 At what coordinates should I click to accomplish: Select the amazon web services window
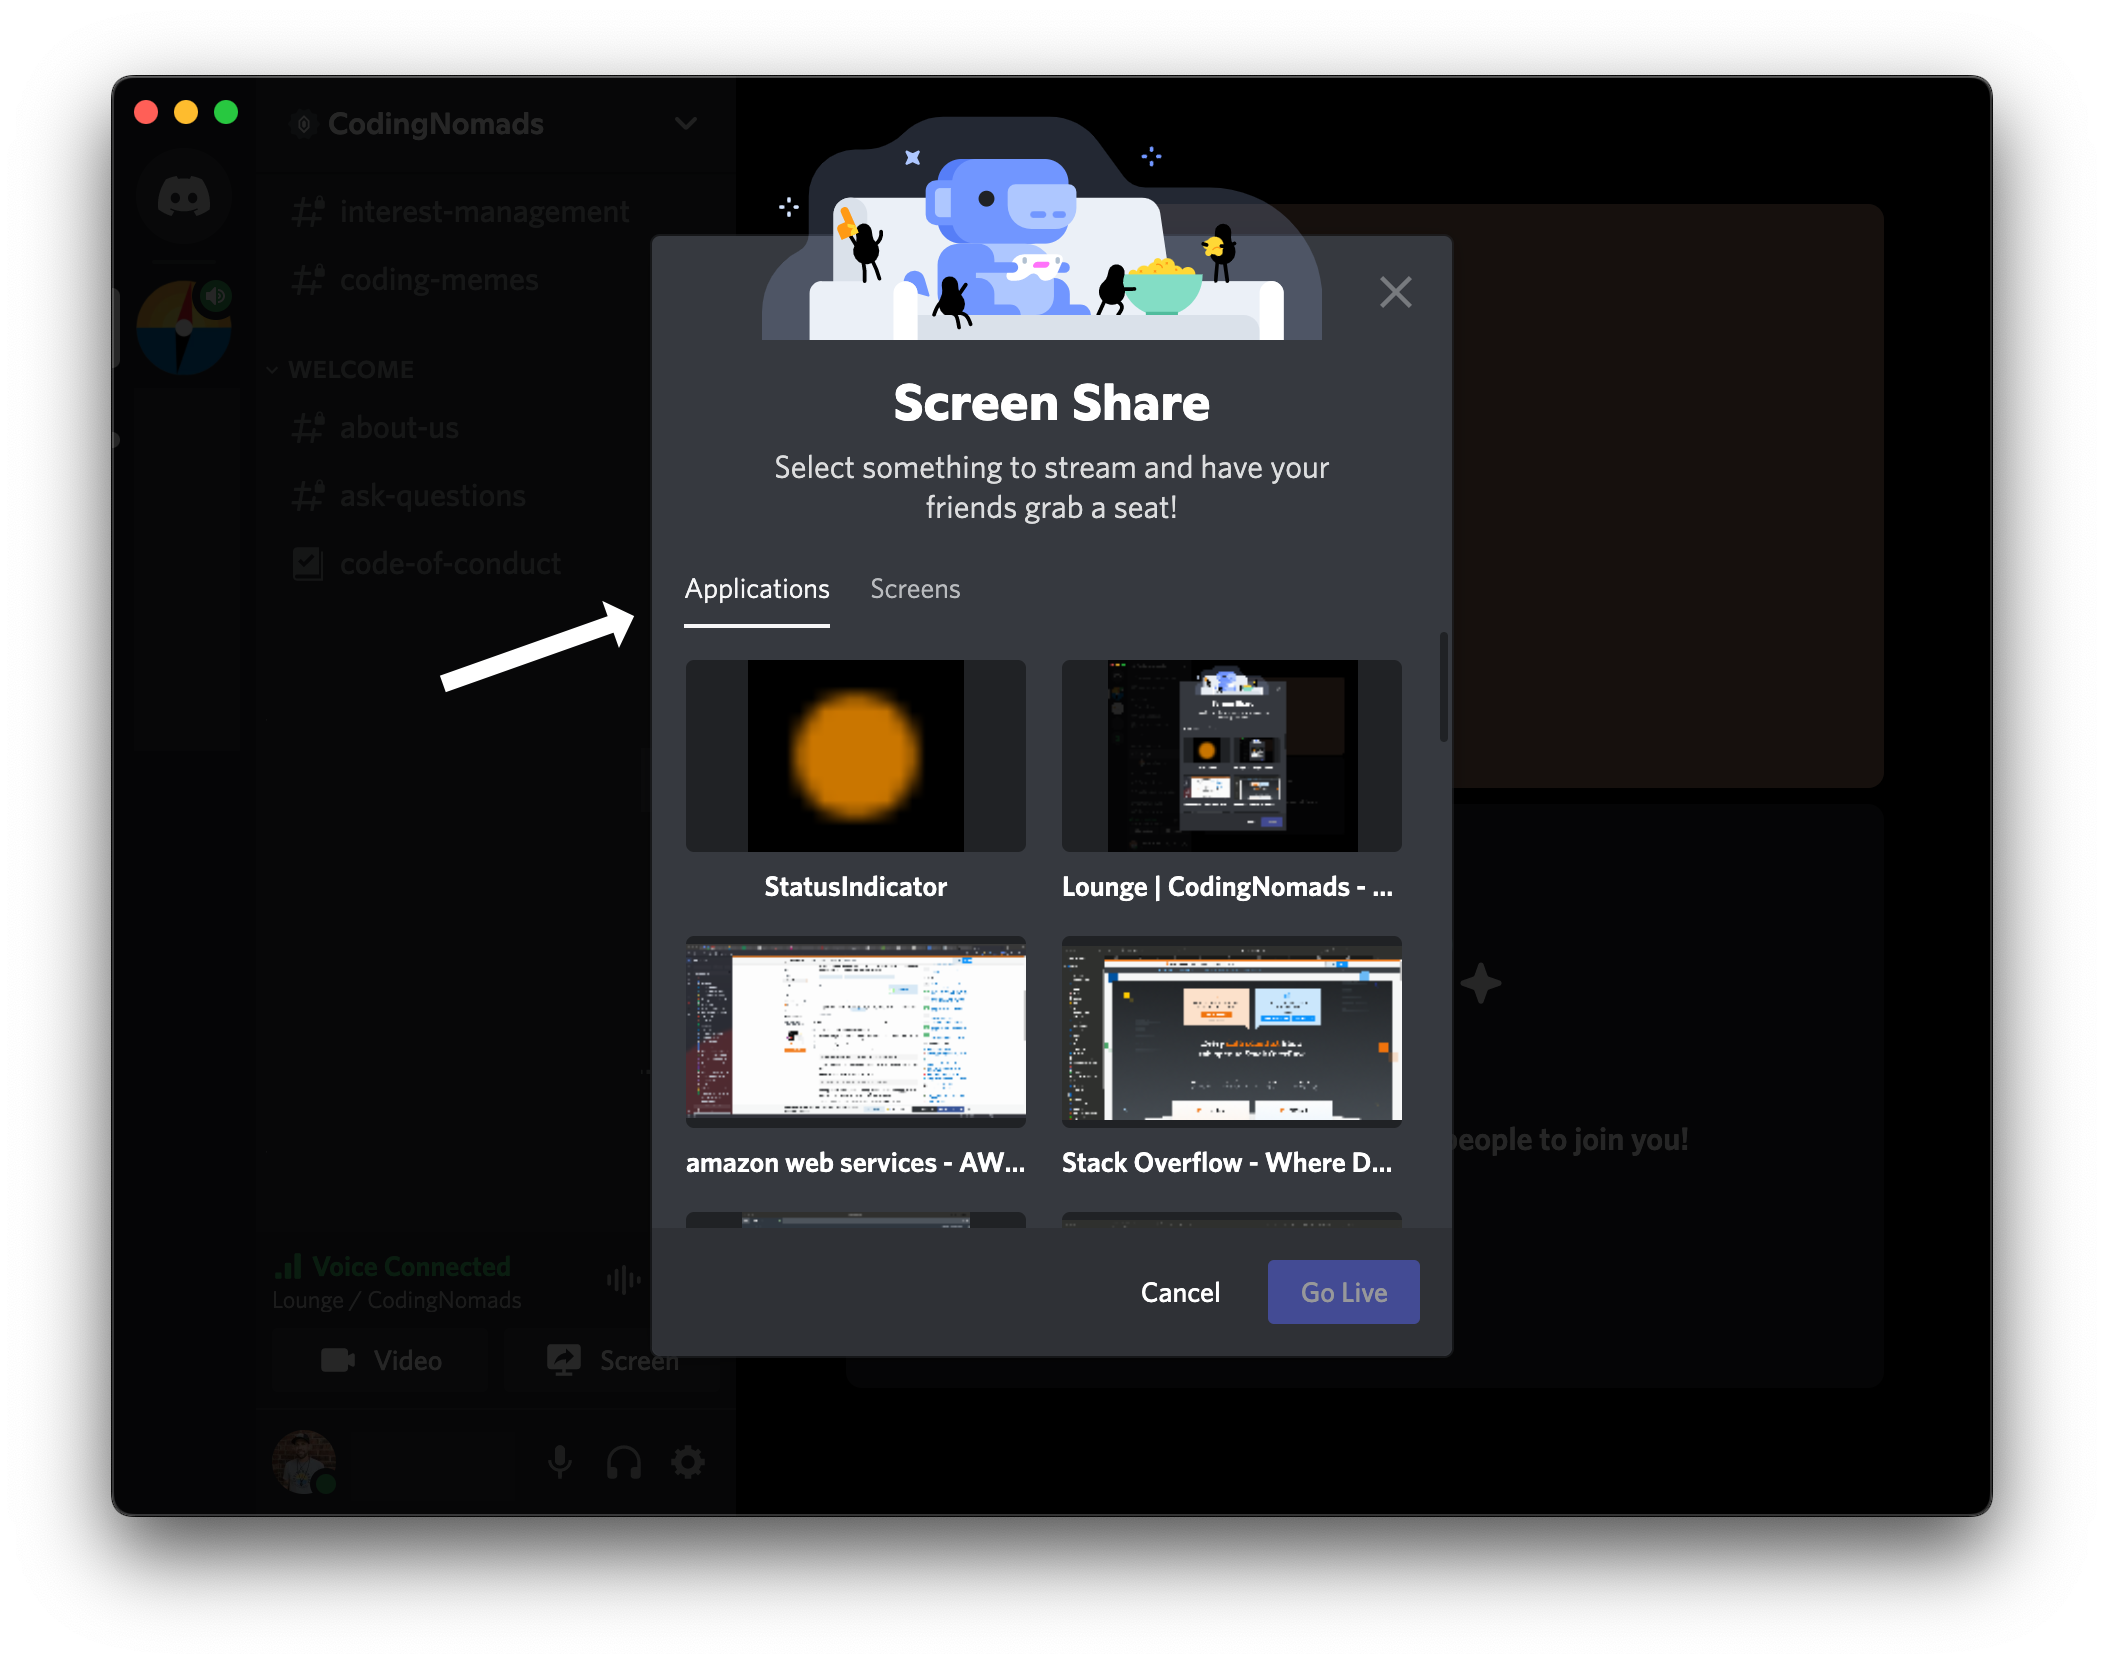(855, 1030)
